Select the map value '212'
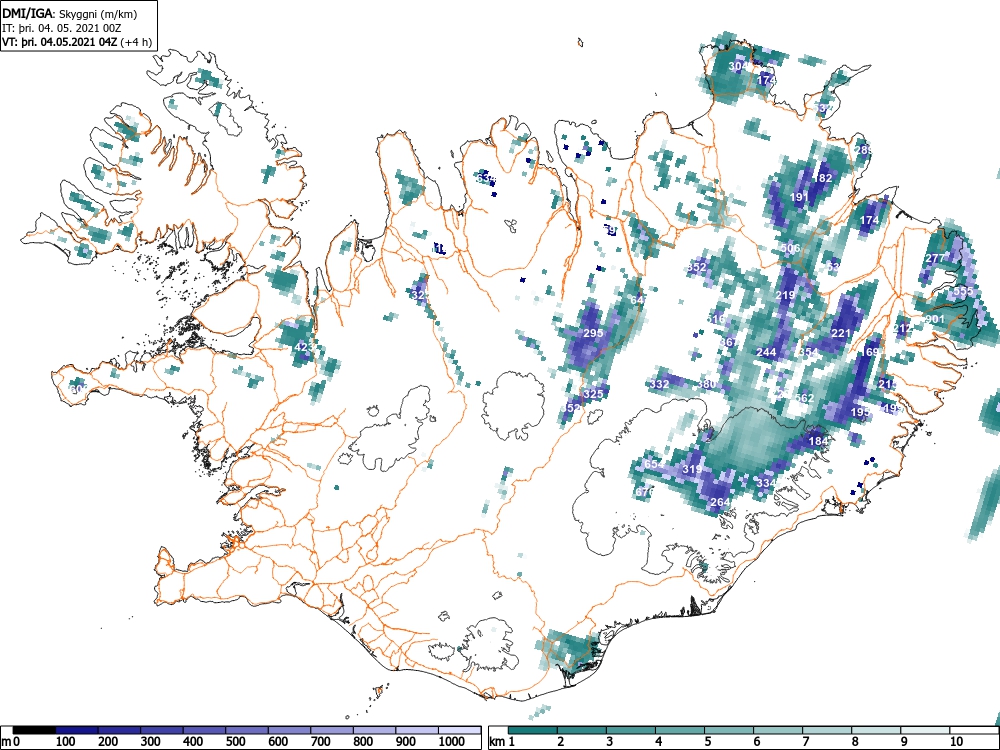The width and height of the screenshot is (1000, 750). (902, 328)
